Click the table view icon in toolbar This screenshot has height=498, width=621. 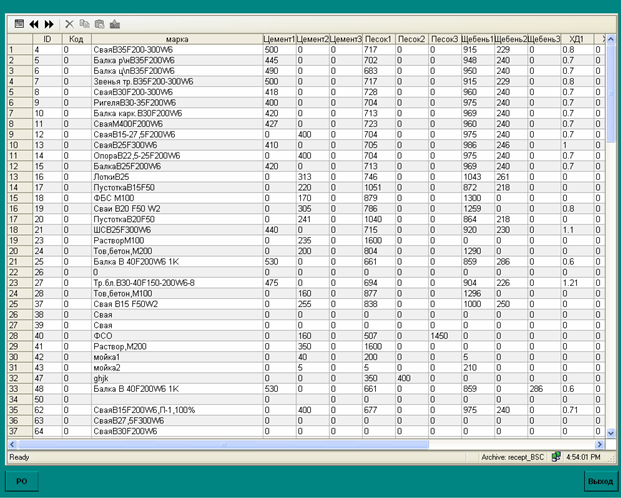[x=19, y=22]
